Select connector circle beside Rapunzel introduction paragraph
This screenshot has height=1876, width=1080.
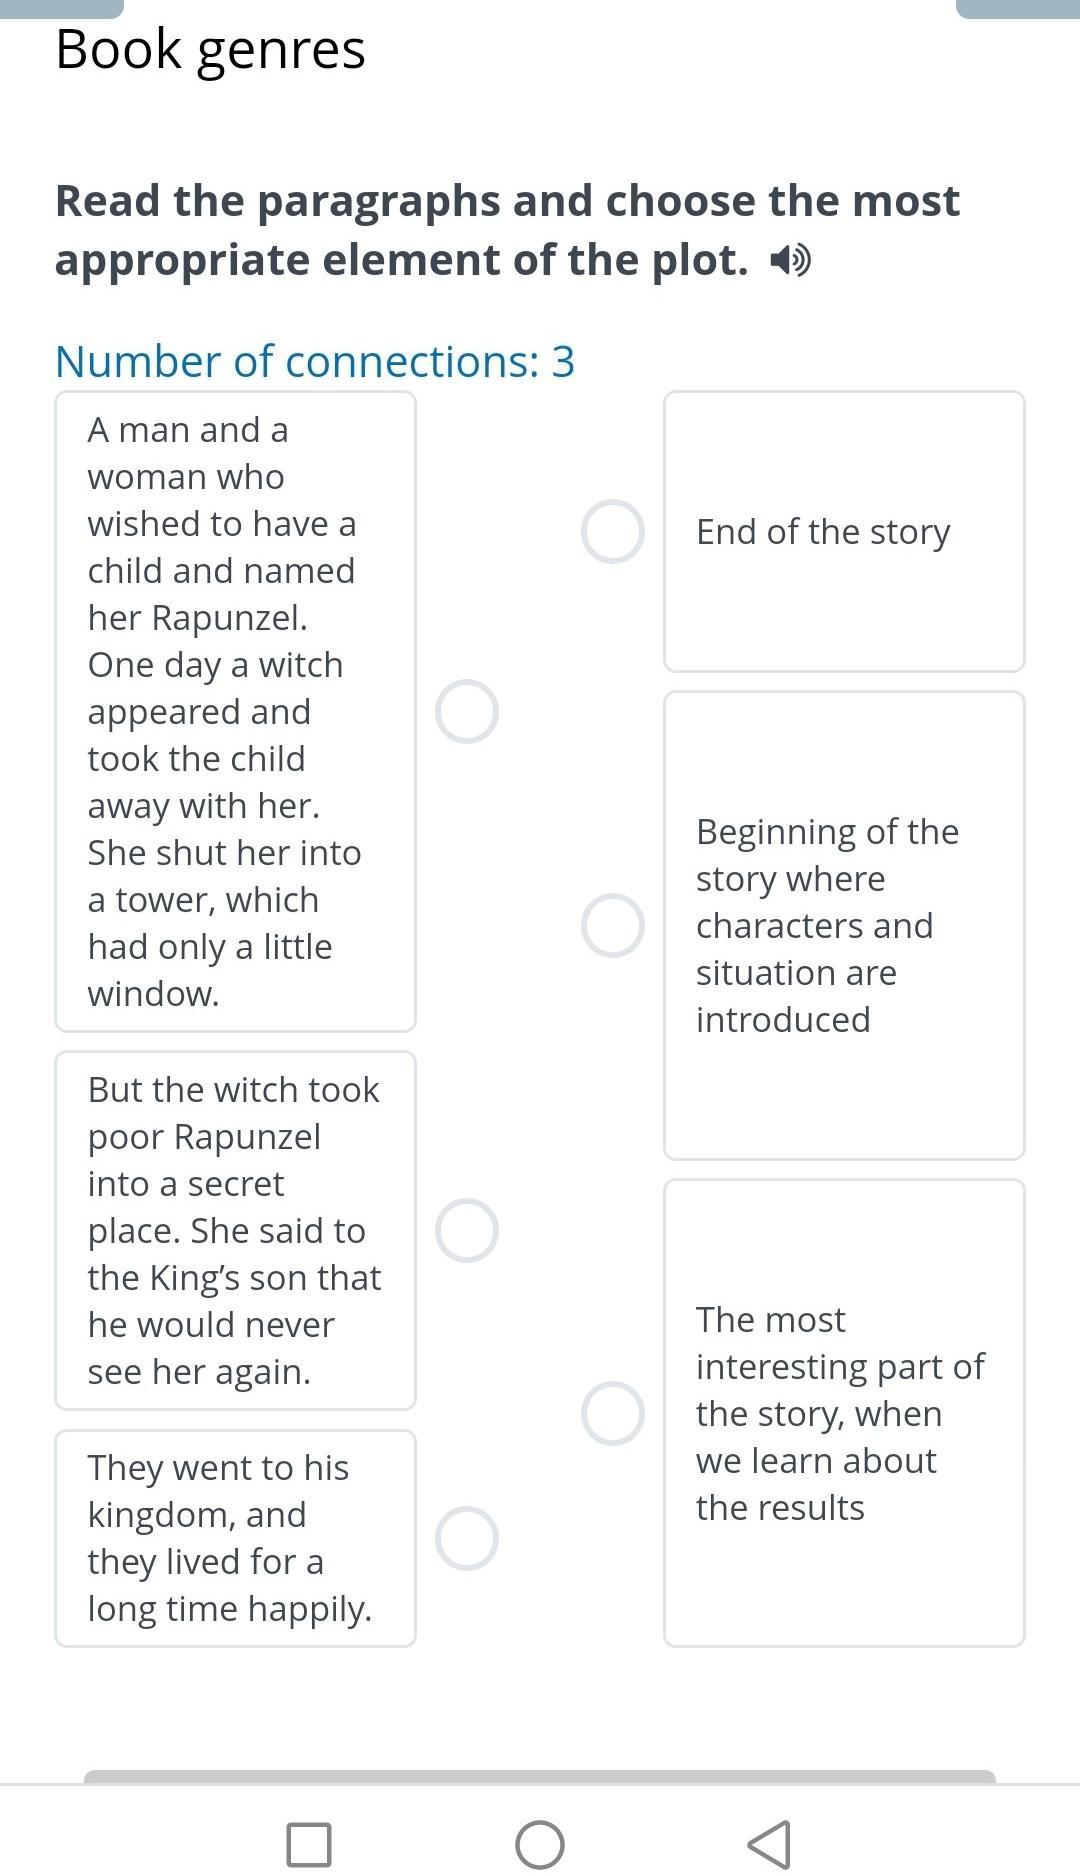(x=467, y=712)
